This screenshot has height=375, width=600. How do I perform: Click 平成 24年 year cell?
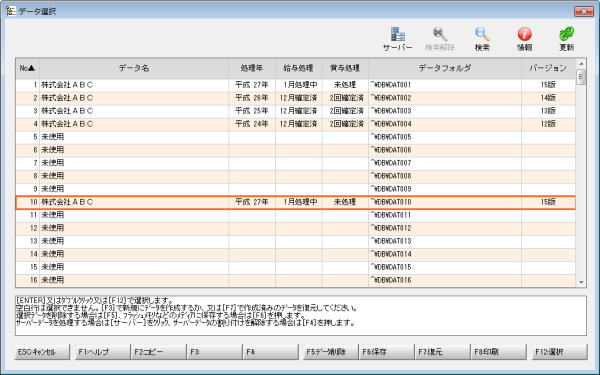252,124
